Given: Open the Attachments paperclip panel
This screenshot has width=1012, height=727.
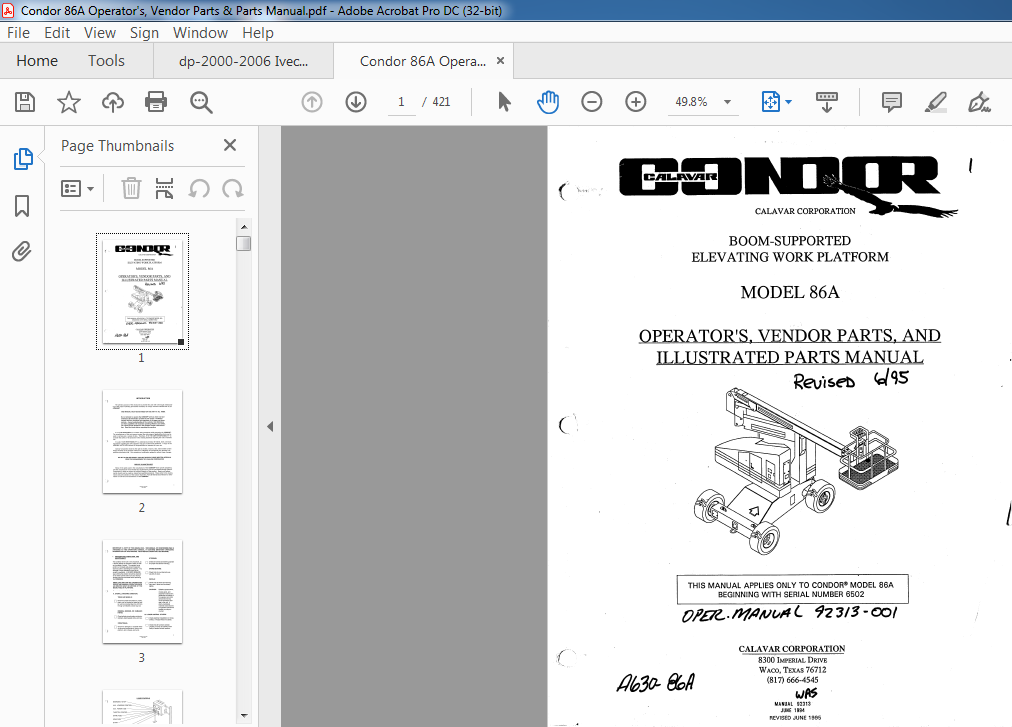Looking at the screenshot, I should [x=21, y=251].
